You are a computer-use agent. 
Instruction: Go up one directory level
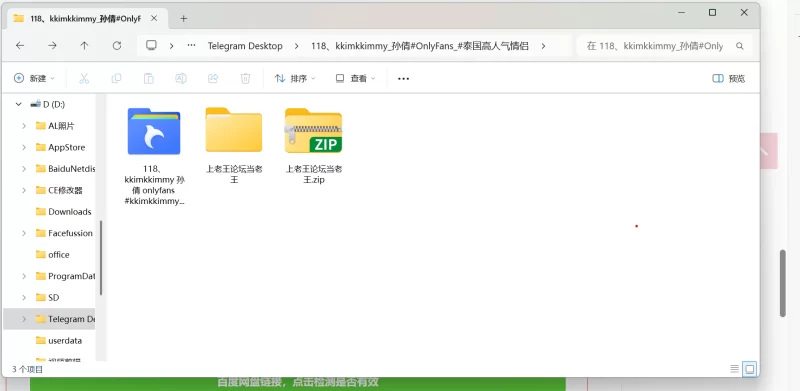point(84,45)
